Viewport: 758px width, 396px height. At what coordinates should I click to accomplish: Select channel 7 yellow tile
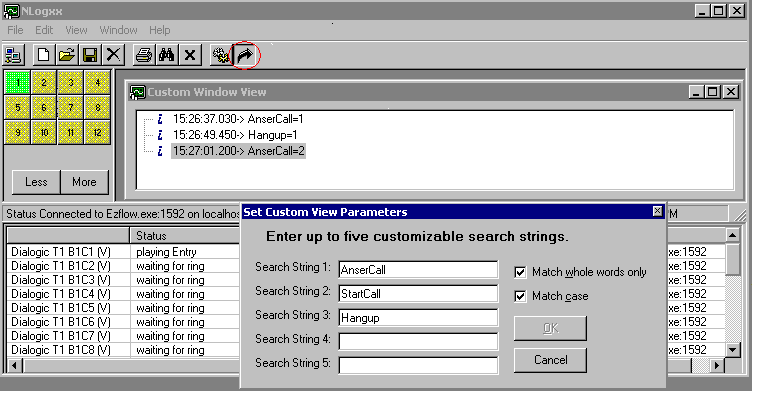pyautogui.click(x=71, y=107)
